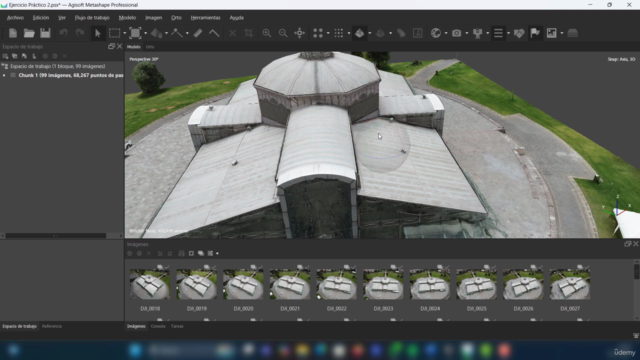Expand the Chunk 1 tree node
The width and height of the screenshot is (640, 360).
[4, 75]
